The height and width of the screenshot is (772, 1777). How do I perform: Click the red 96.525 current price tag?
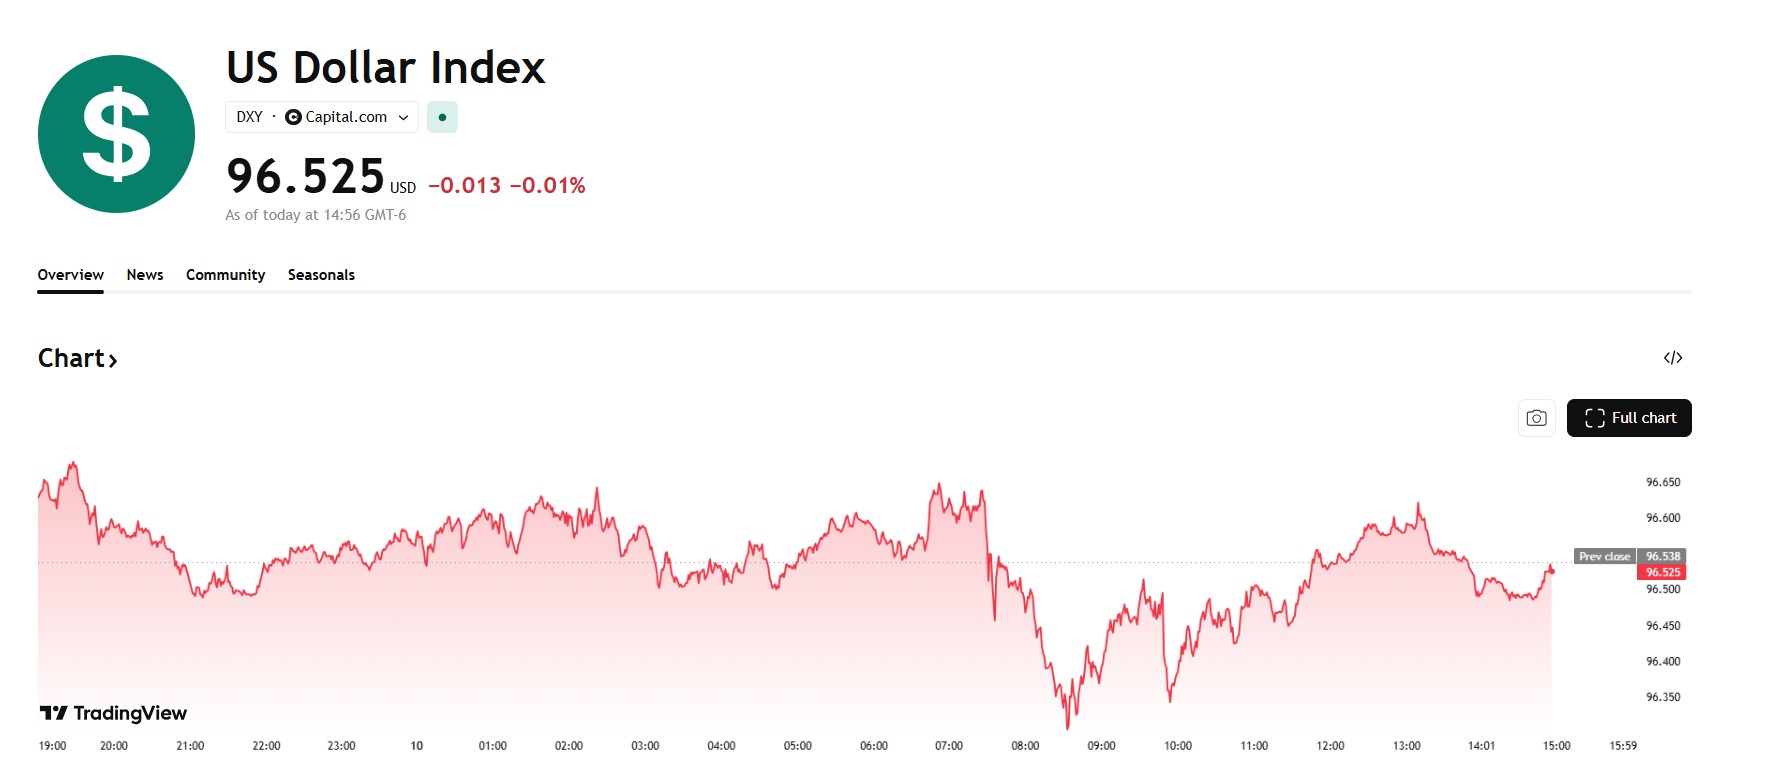(1662, 572)
